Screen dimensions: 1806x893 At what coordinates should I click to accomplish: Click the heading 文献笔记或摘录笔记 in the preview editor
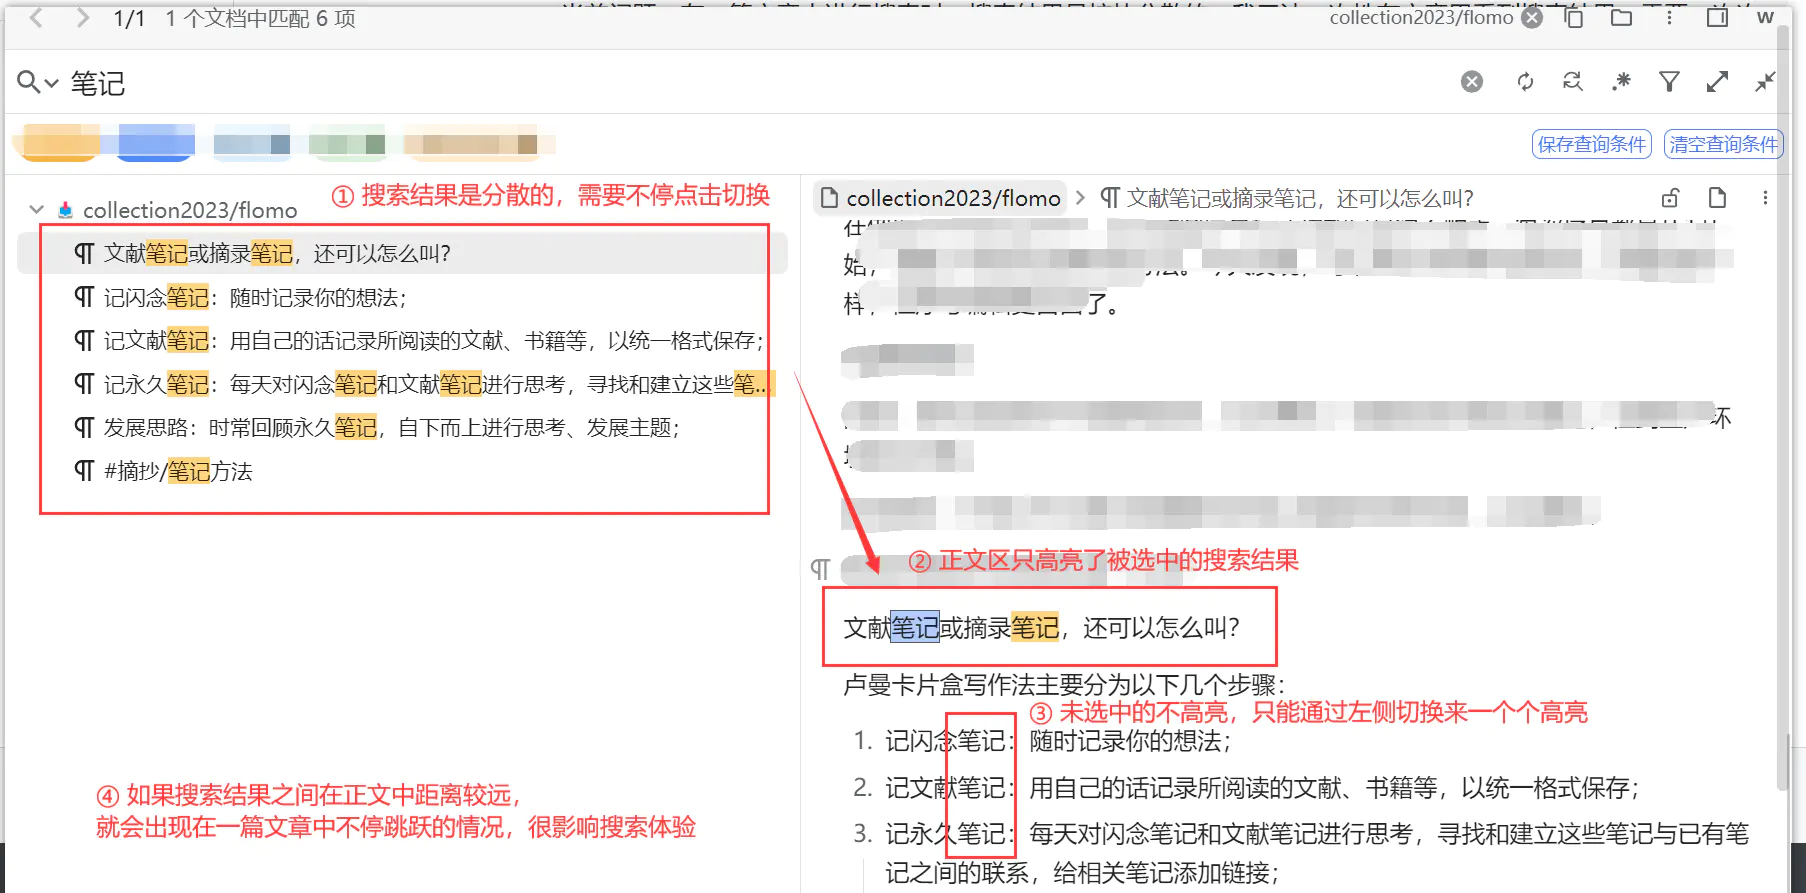point(1042,628)
